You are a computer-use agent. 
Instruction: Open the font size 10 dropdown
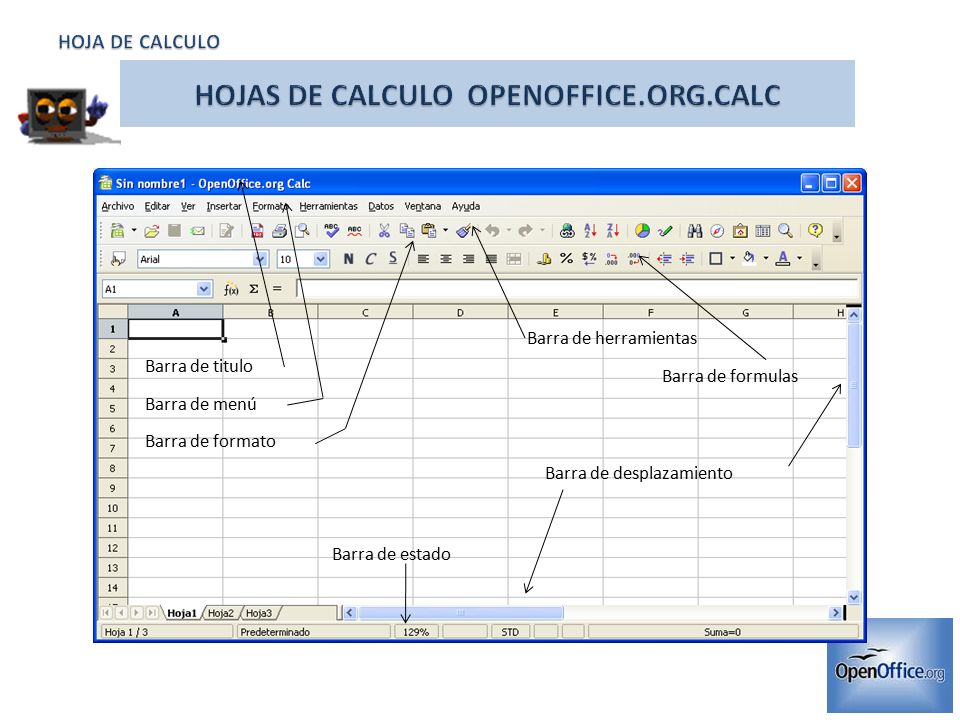click(321, 259)
